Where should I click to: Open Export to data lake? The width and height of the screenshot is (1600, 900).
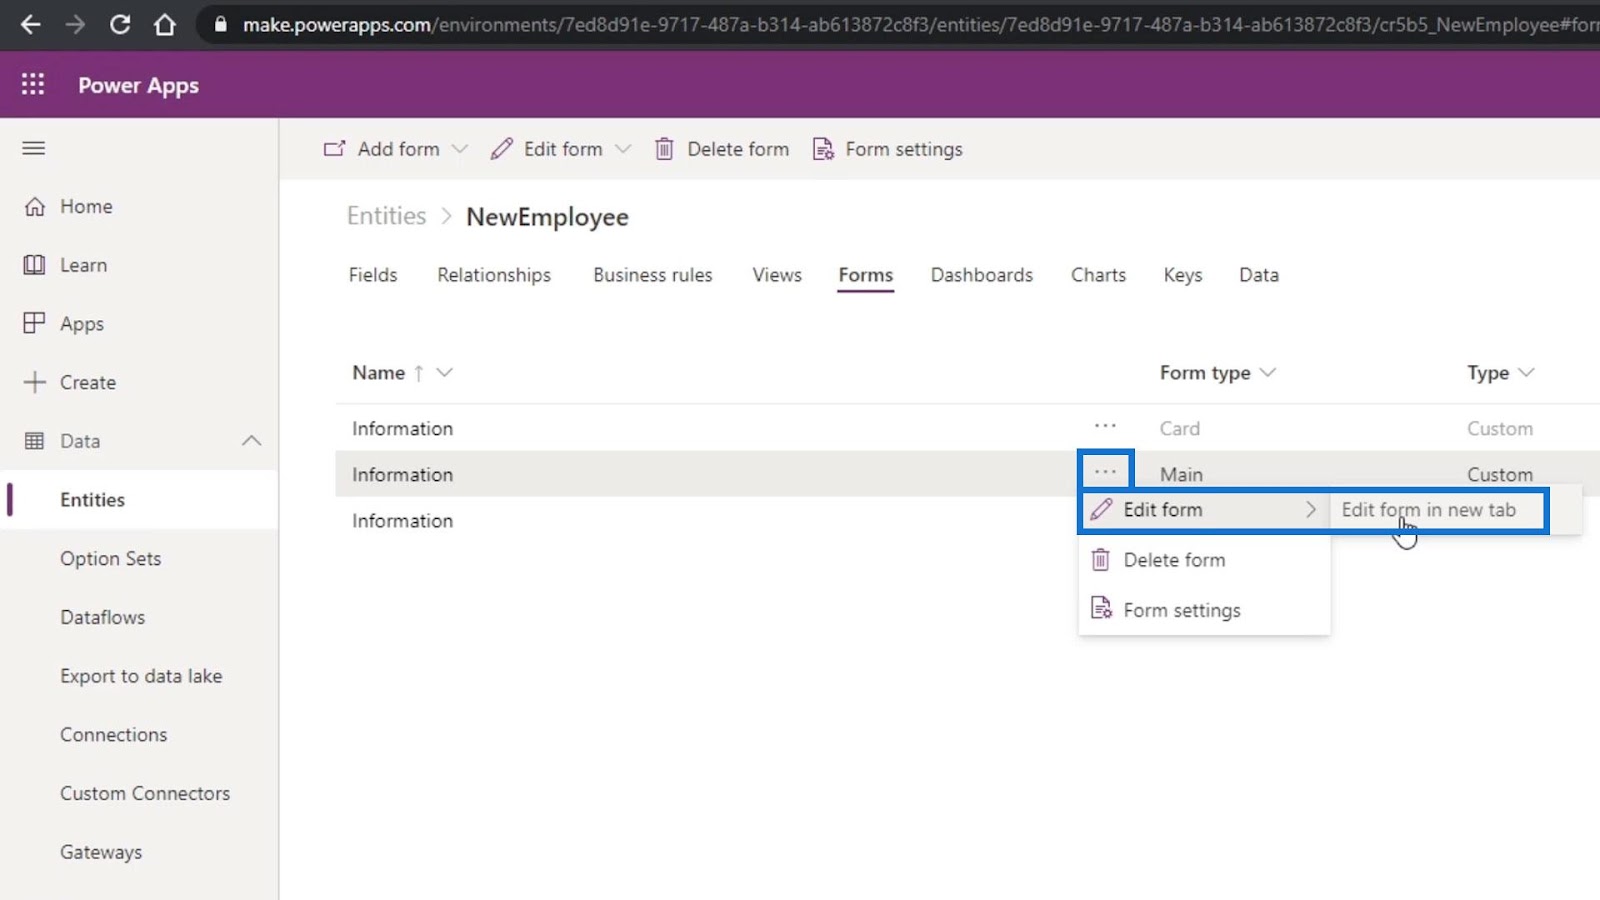(141, 676)
